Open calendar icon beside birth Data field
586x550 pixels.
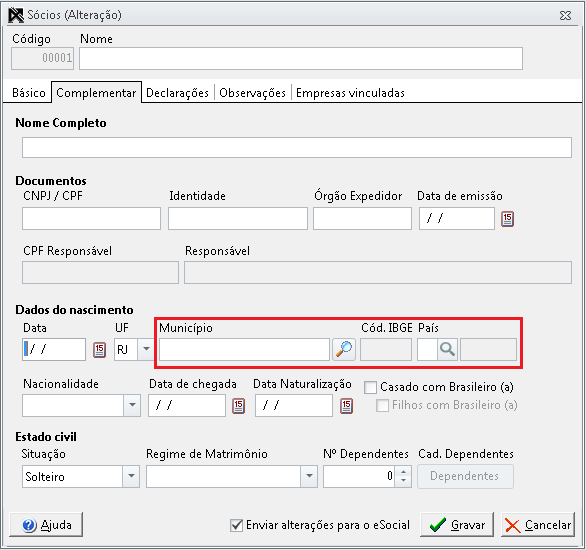point(99,350)
